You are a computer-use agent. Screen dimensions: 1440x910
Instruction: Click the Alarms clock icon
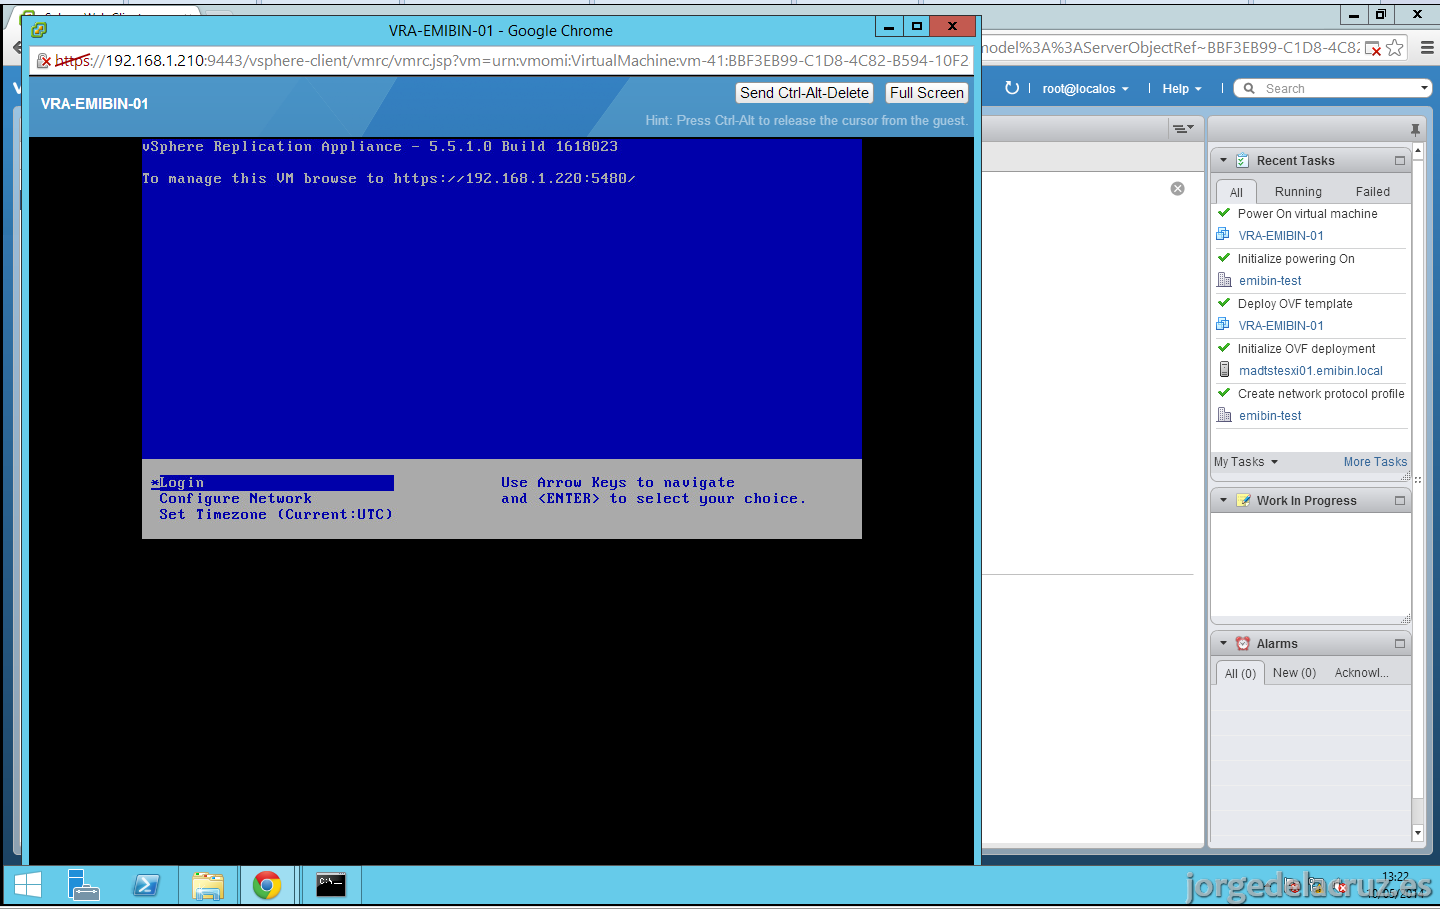point(1243,643)
